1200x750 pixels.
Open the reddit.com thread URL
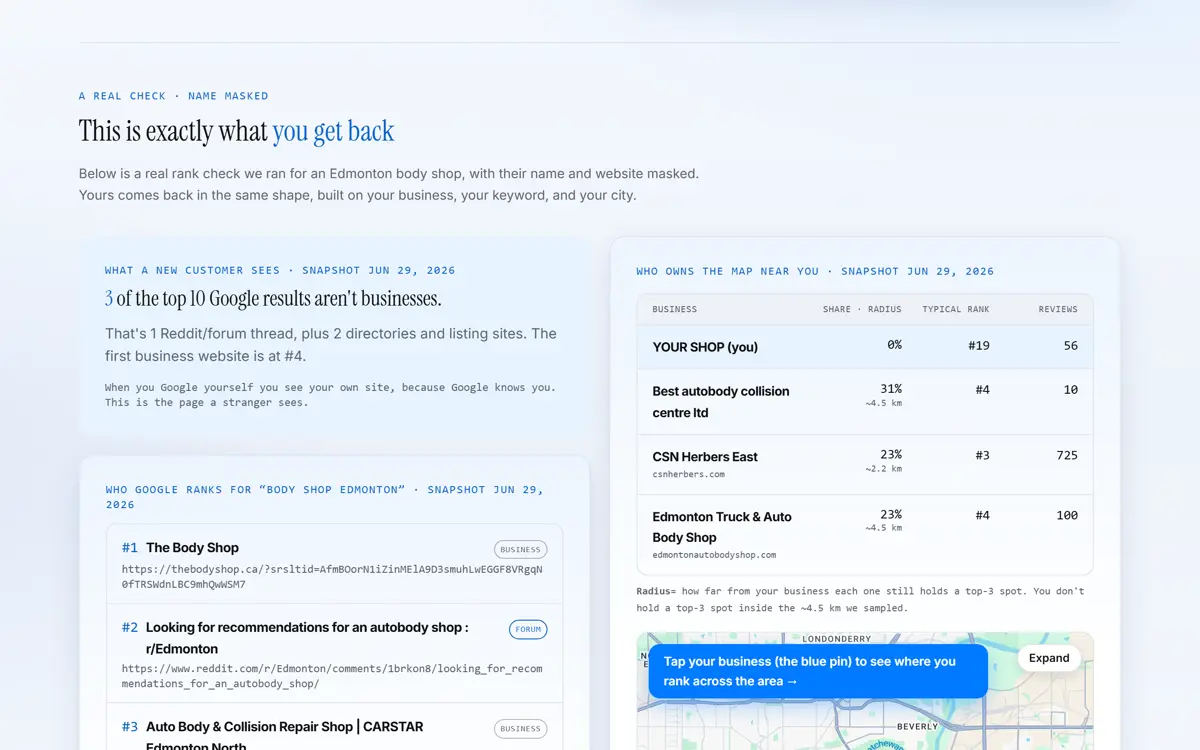point(333,676)
